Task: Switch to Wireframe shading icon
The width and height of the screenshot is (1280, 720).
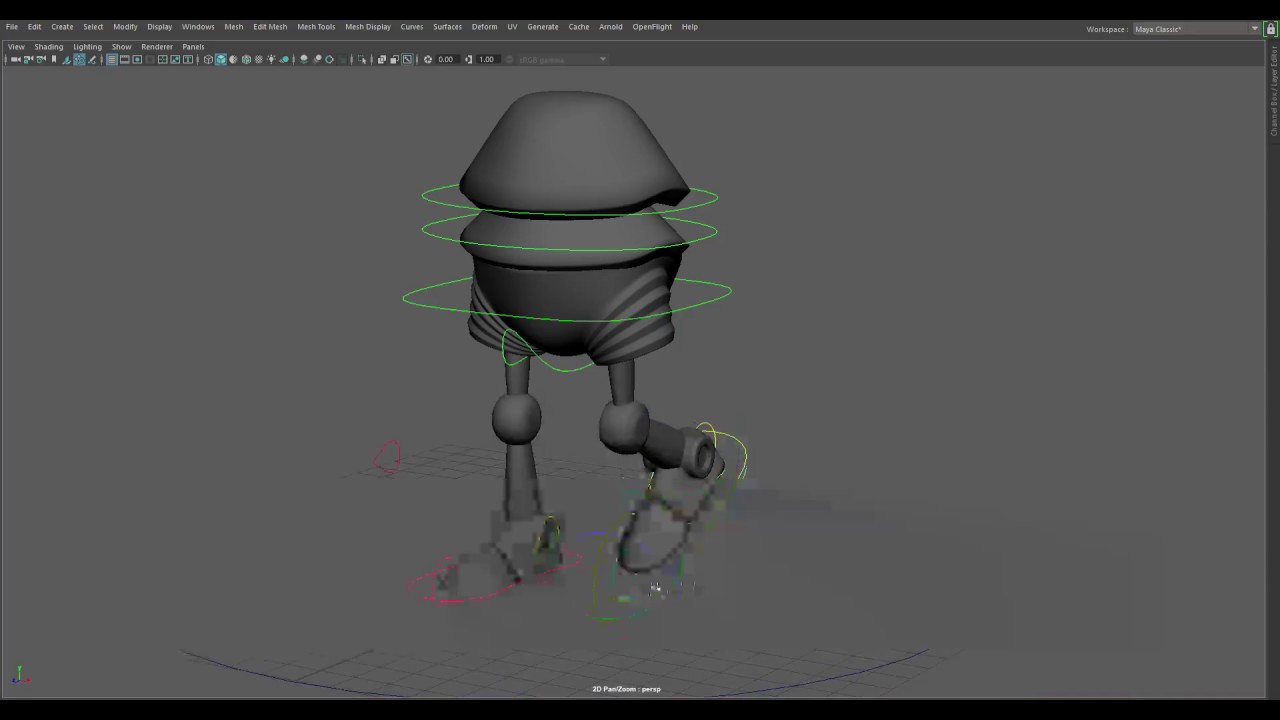Action: (x=208, y=59)
